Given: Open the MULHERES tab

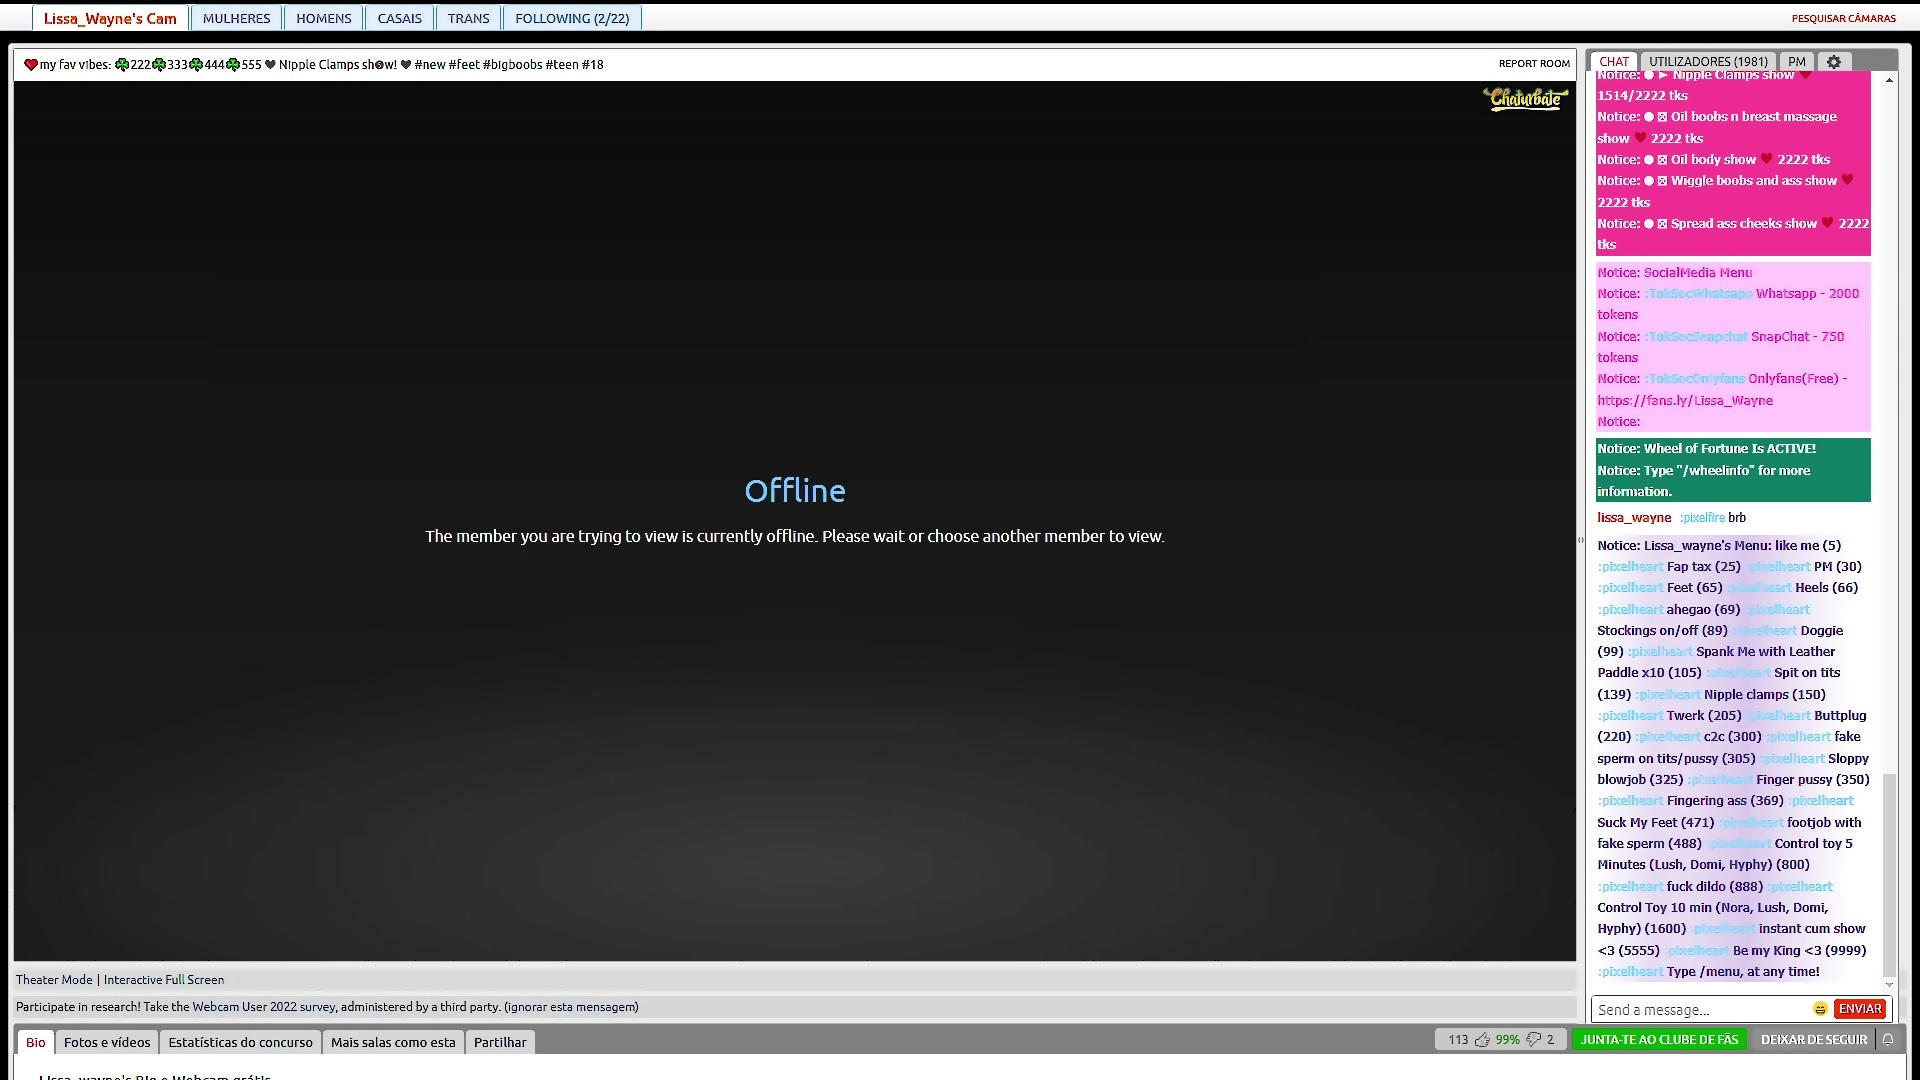Looking at the screenshot, I should [x=236, y=18].
